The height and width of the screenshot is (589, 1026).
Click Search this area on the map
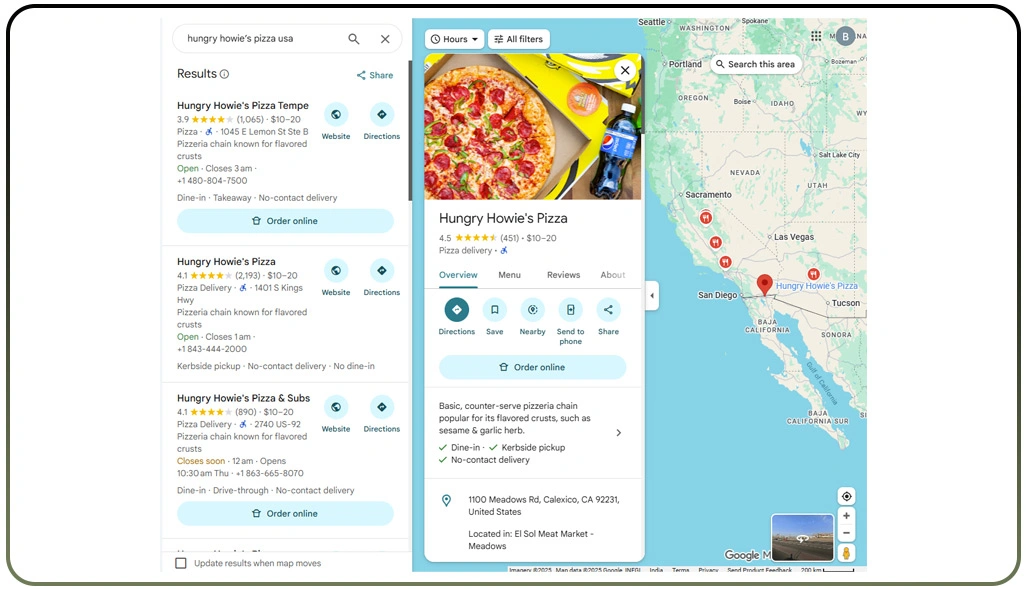pos(756,63)
